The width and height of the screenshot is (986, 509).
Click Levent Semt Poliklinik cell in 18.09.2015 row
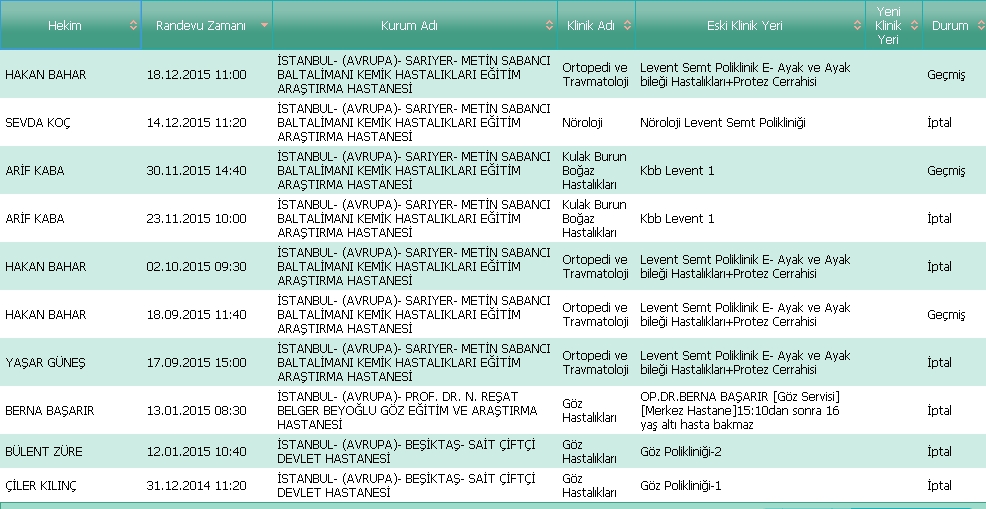click(745, 315)
